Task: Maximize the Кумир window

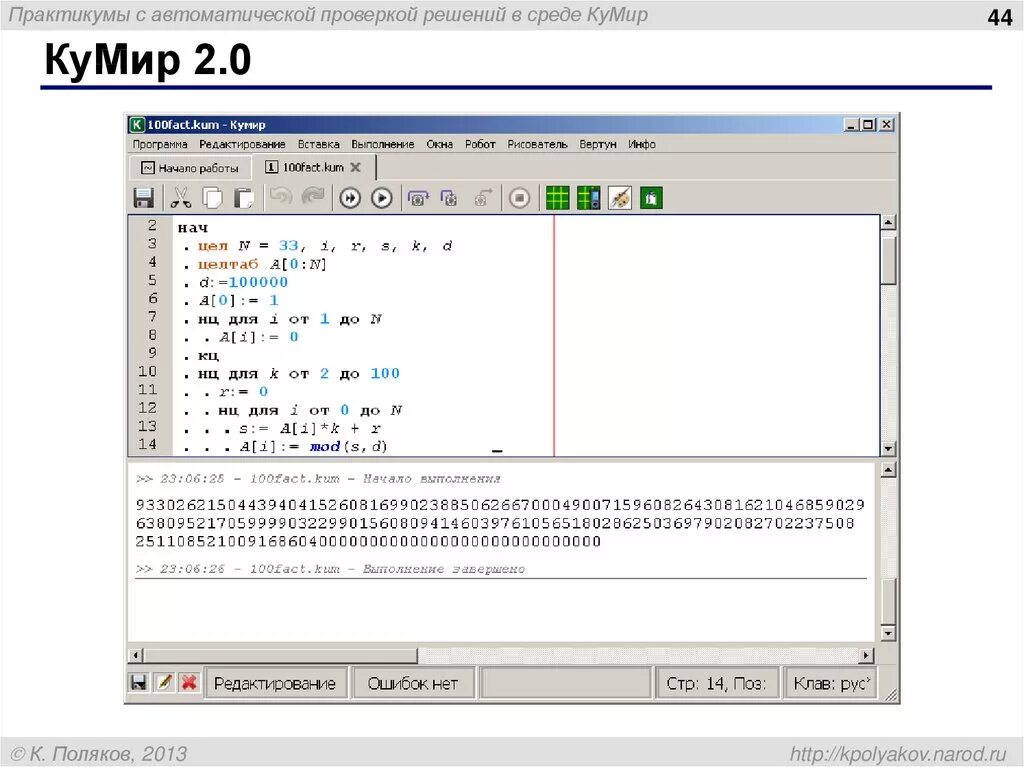Action: pyautogui.click(x=869, y=124)
